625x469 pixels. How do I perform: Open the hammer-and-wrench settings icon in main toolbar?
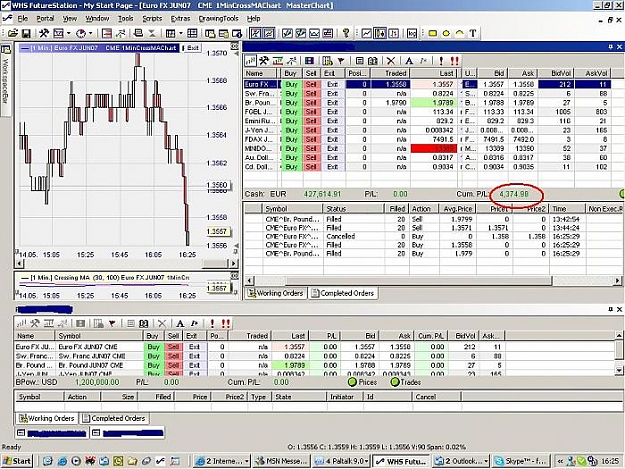tap(44, 33)
